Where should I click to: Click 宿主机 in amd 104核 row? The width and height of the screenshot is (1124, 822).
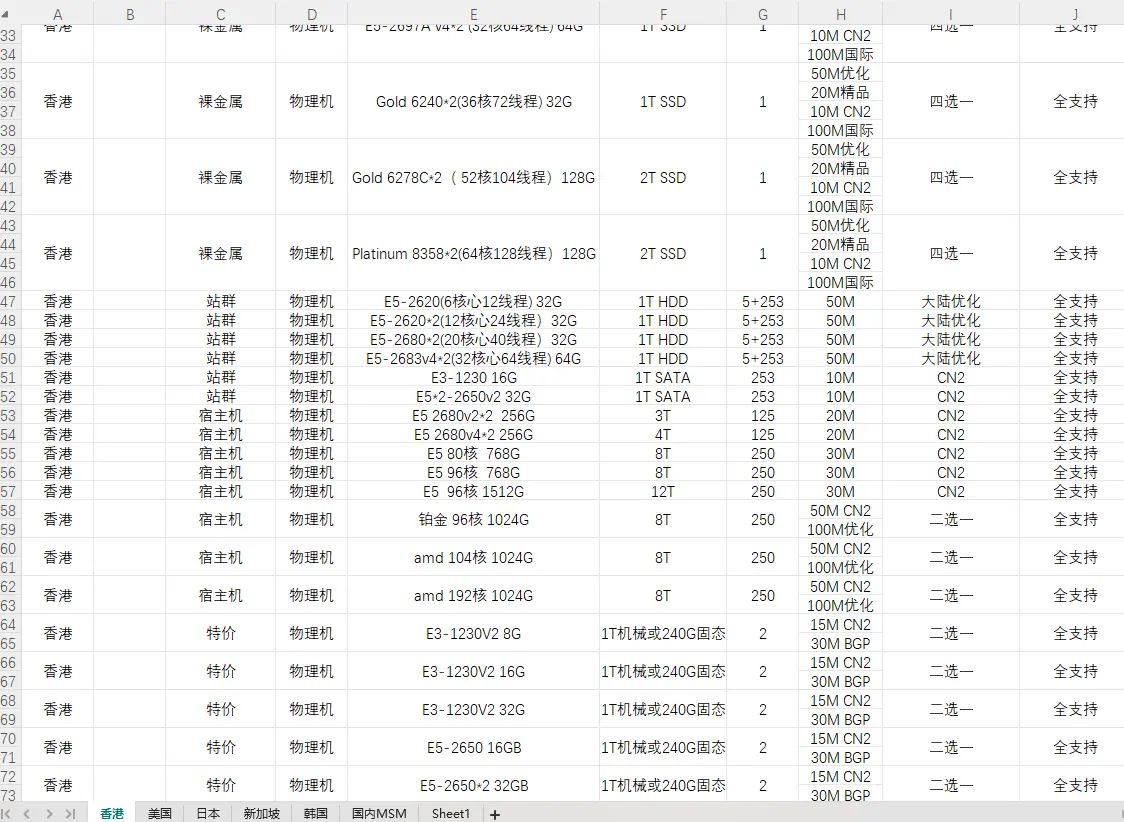pyautogui.click(x=221, y=558)
